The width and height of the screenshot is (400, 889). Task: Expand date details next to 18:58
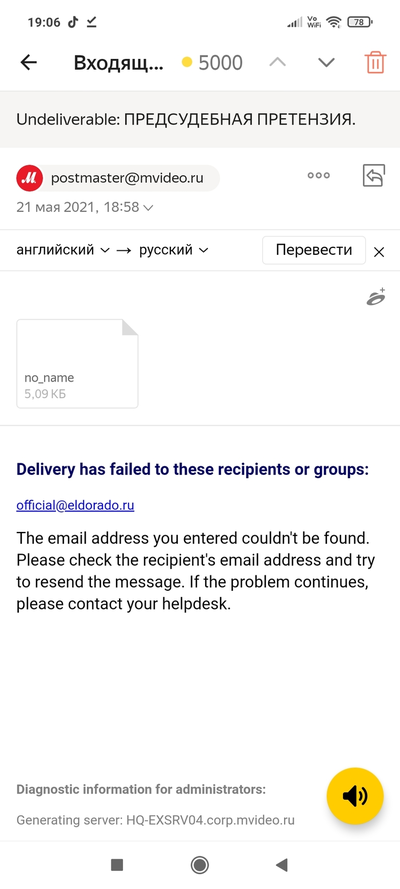pyautogui.click(x=148, y=208)
